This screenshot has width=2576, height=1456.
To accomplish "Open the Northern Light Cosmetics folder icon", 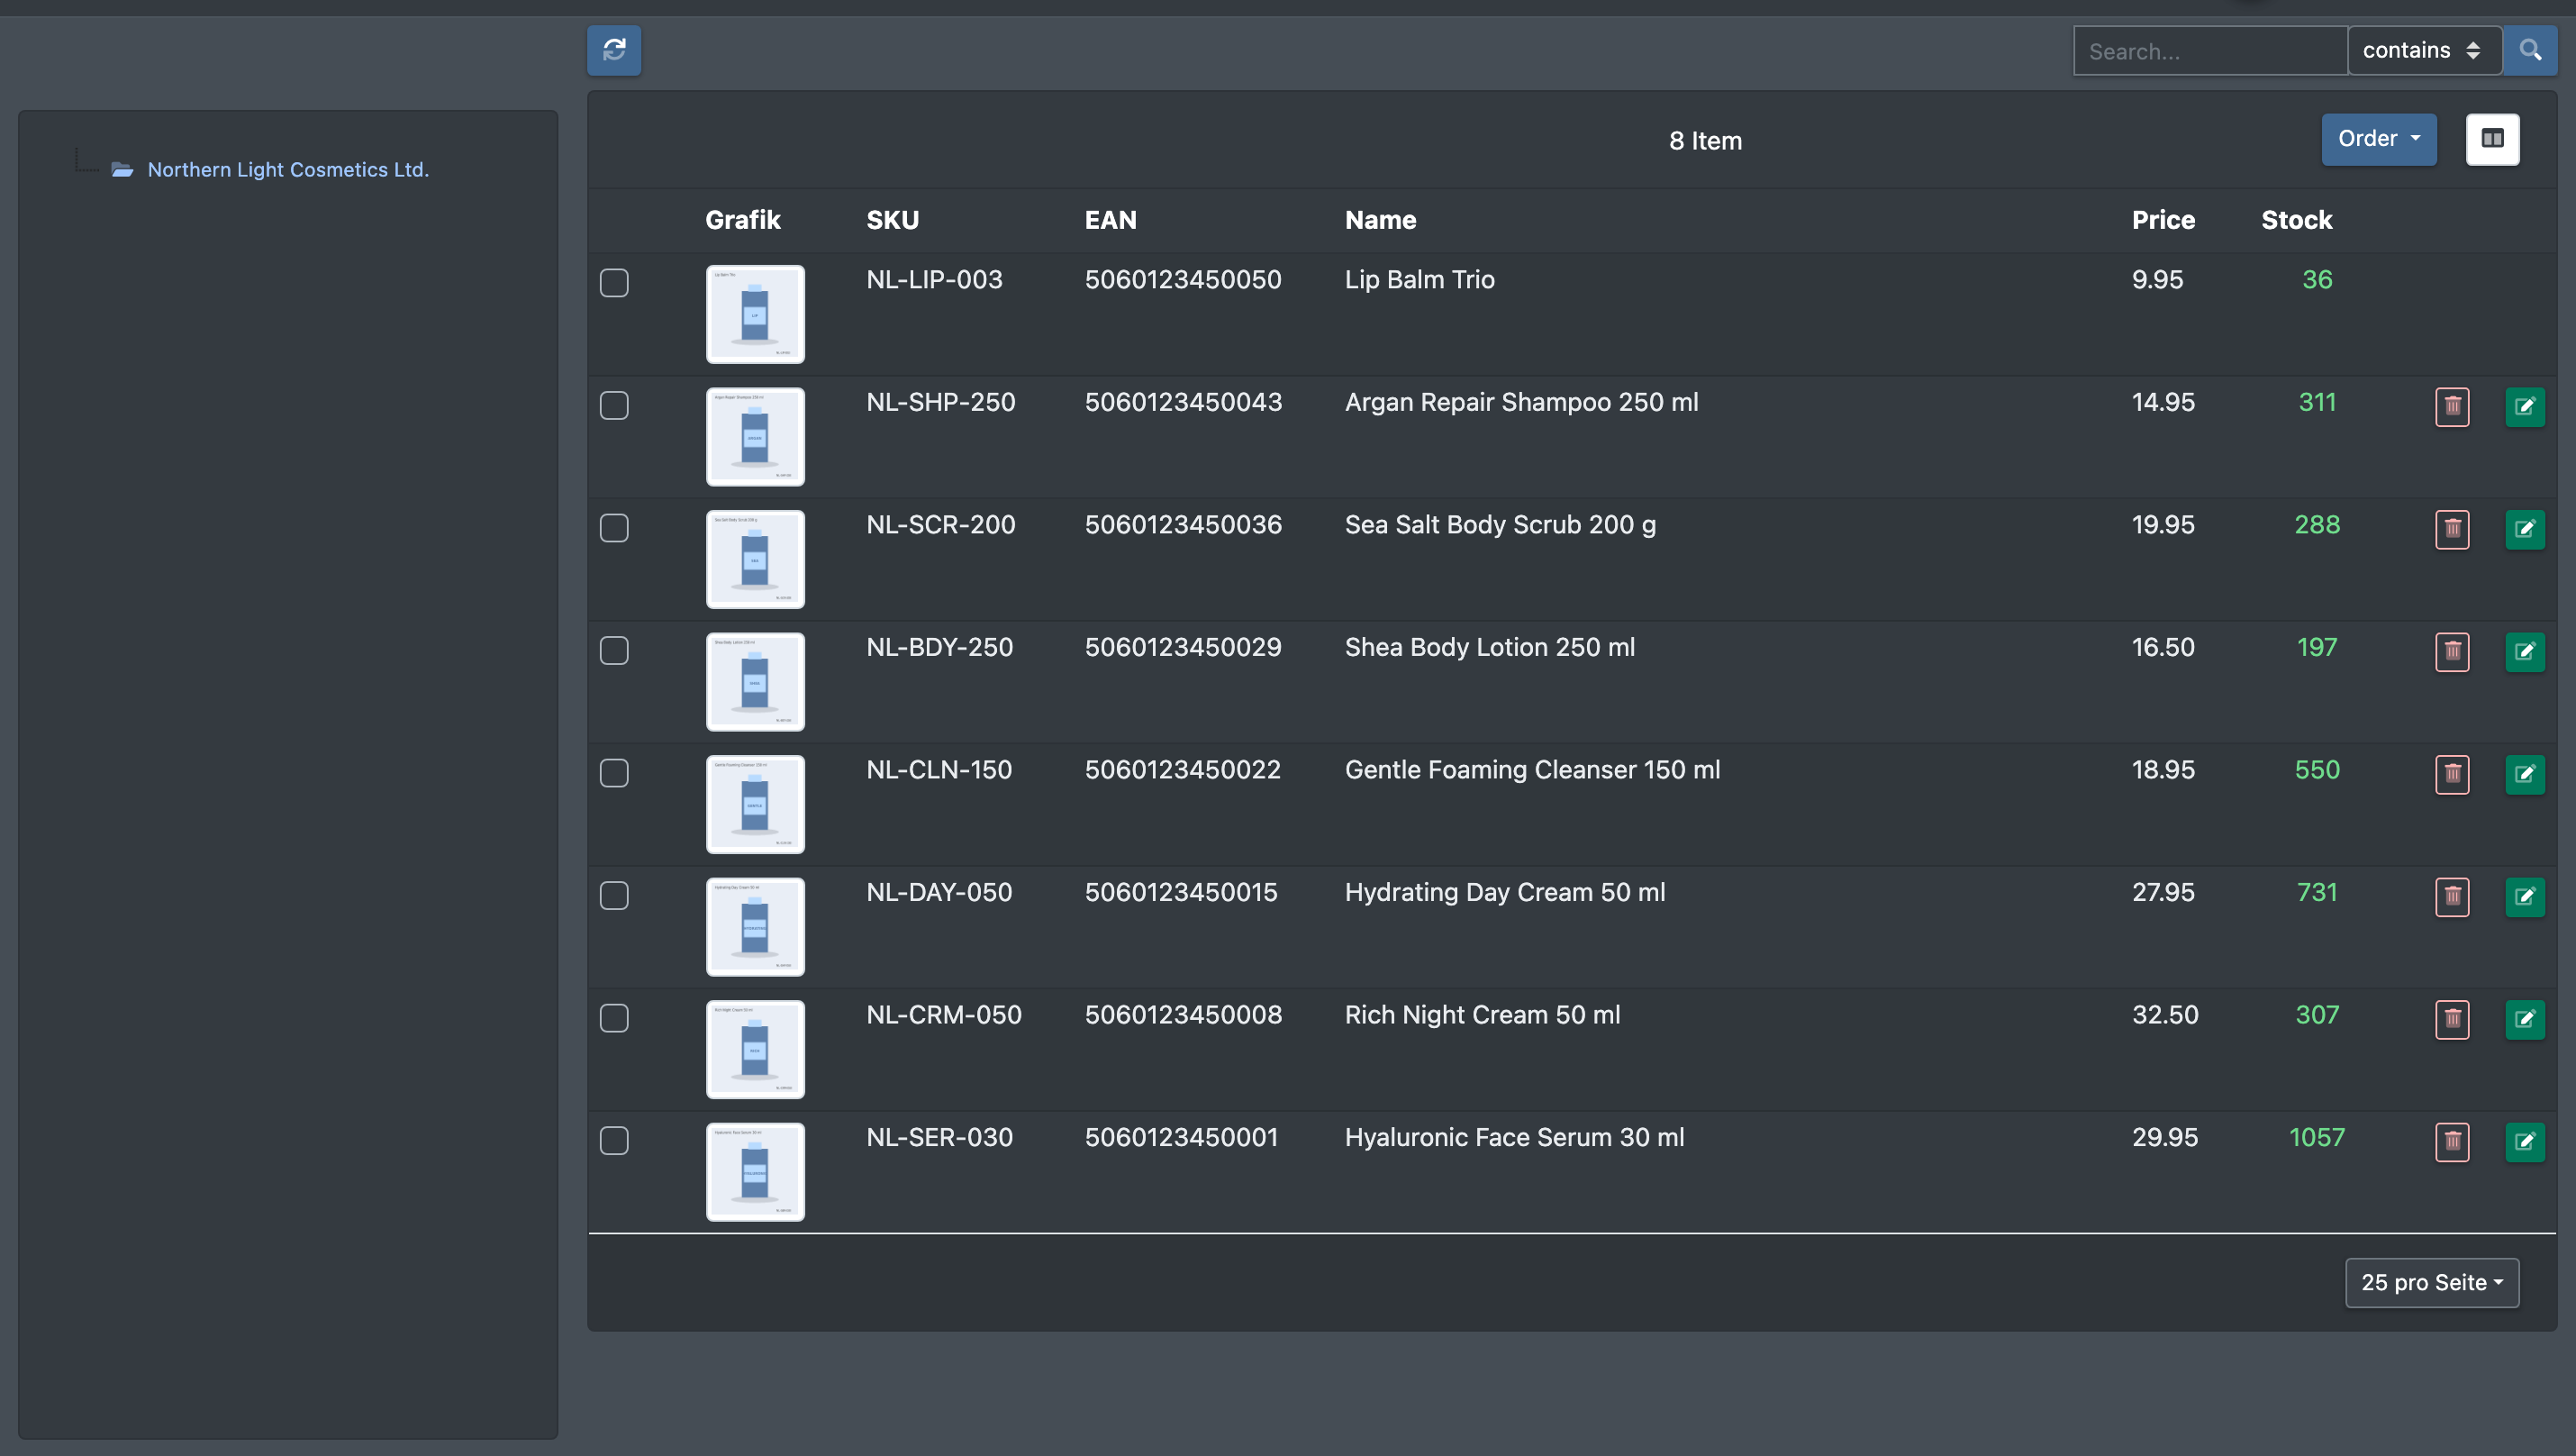I will click(x=122, y=170).
